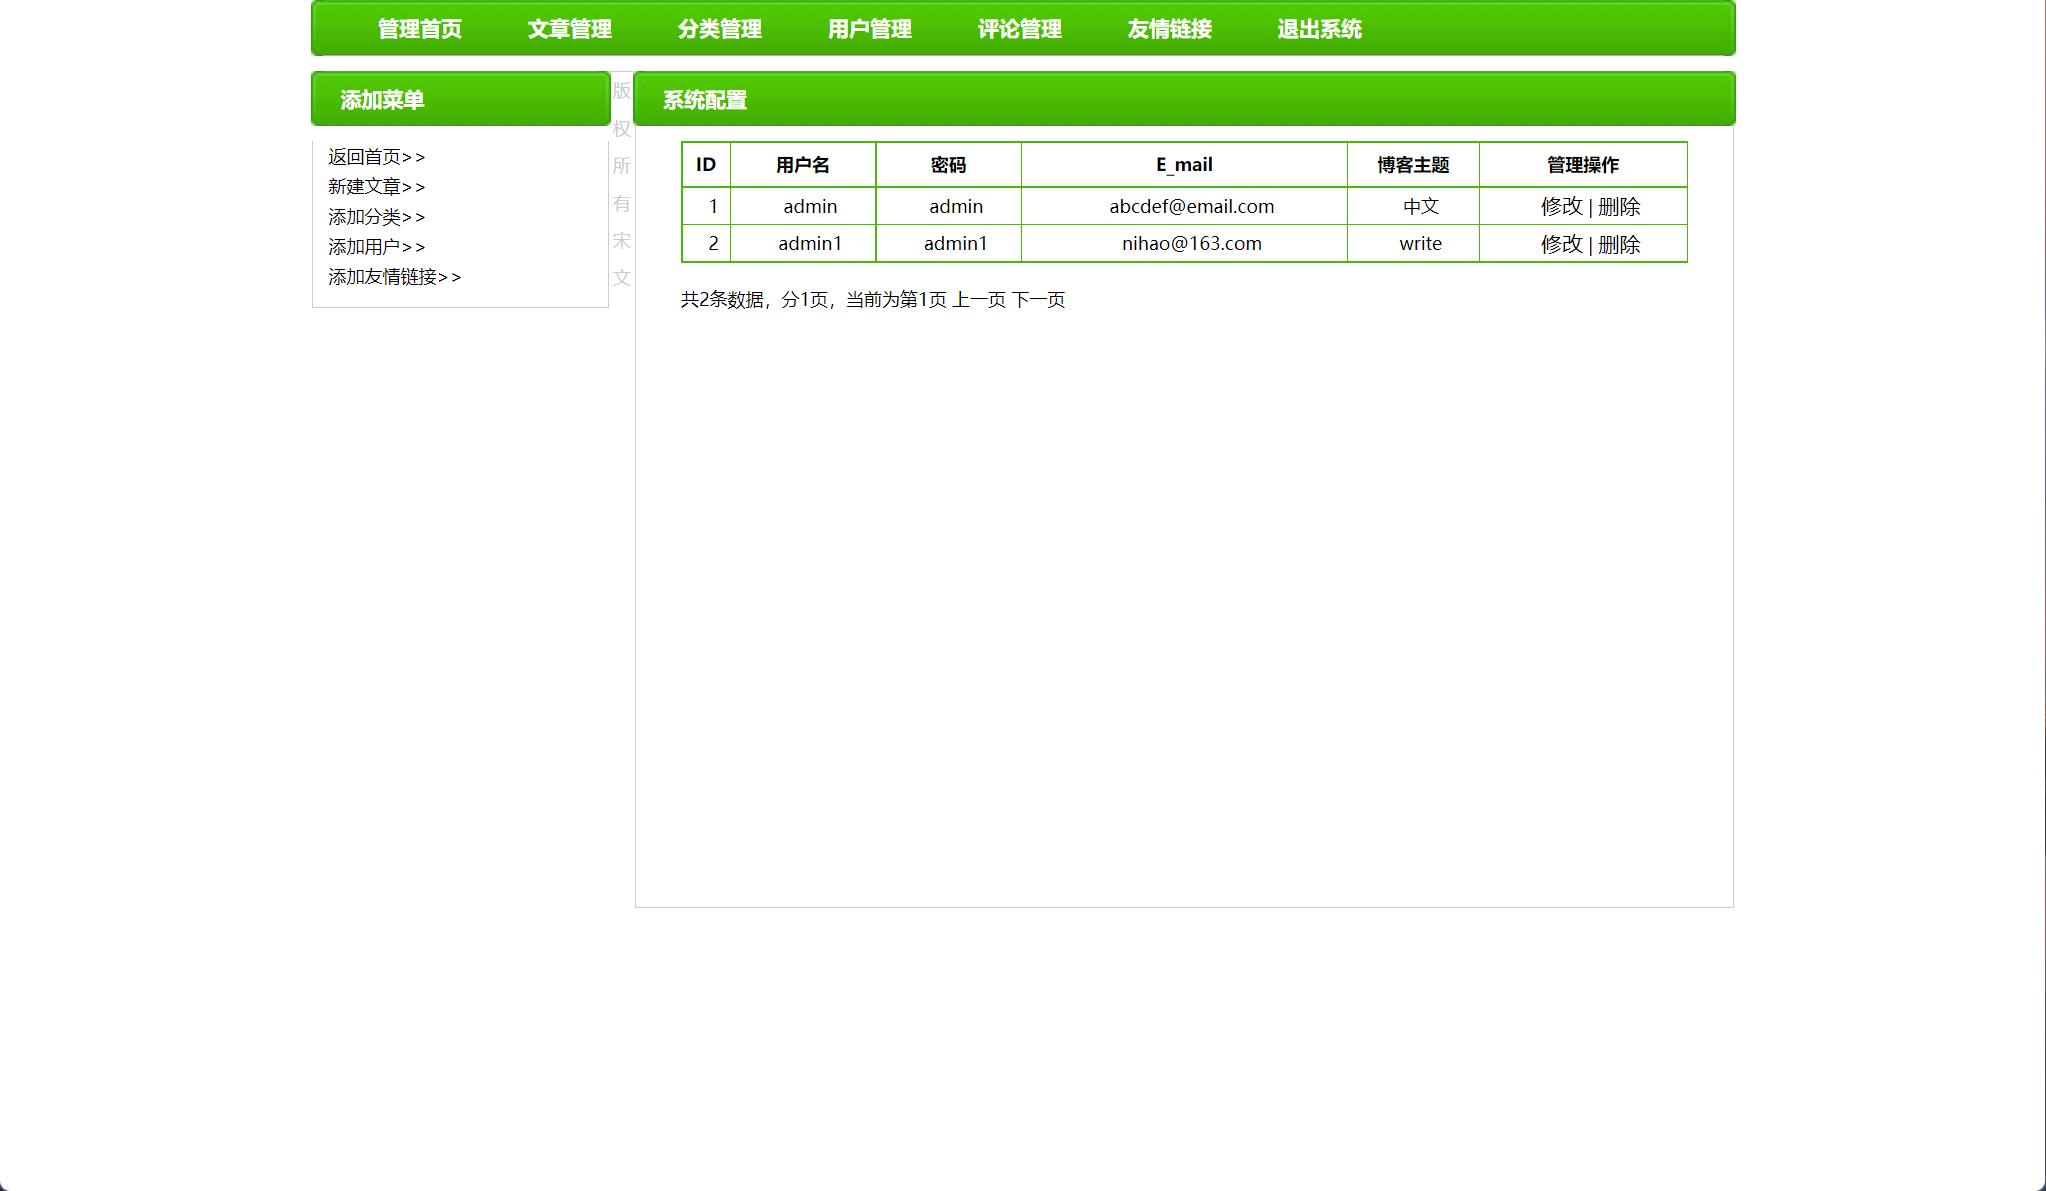This screenshot has width=2046, height=1191.
Task: Go to 上一页 in pagination
Action: [978, 300]
